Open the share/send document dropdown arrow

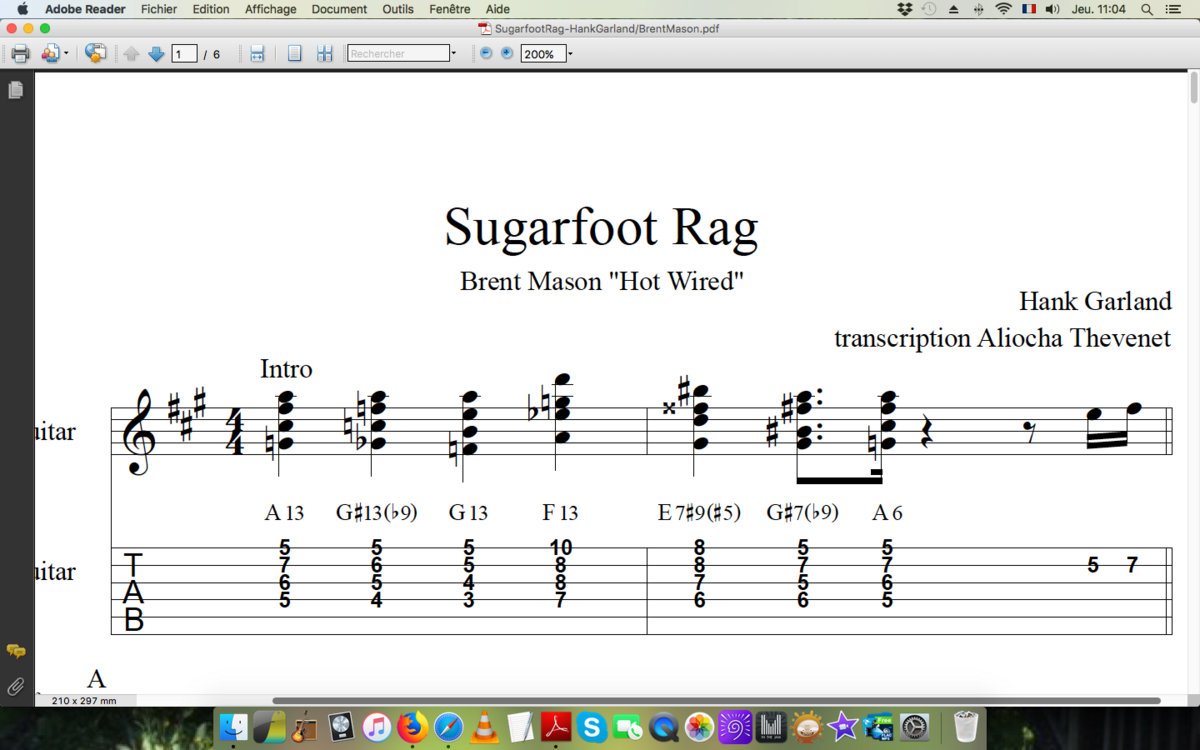point(67,53)
